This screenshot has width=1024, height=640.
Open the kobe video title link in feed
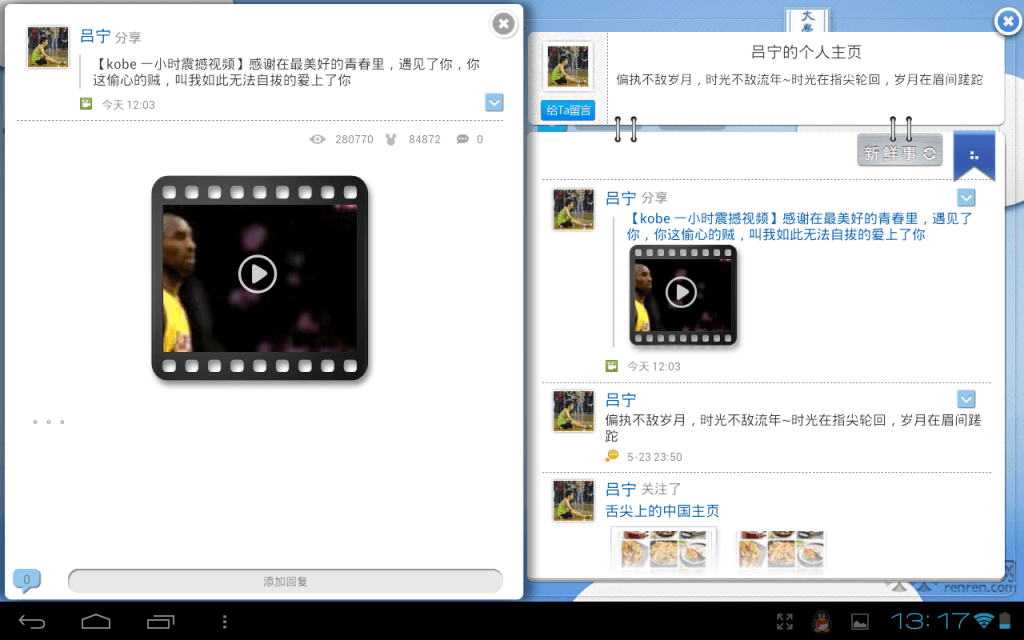coord(799,227)
